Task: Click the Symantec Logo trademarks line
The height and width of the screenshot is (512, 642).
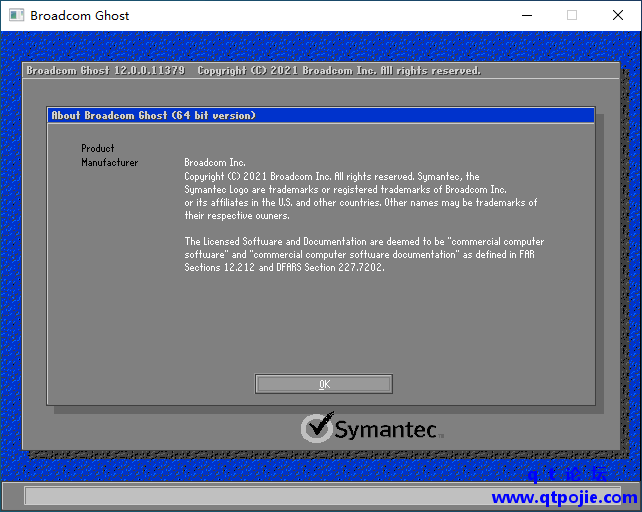Action: click(x=345, y=189)
